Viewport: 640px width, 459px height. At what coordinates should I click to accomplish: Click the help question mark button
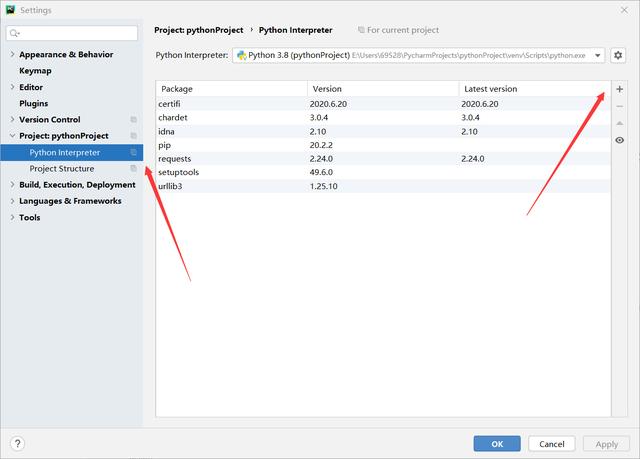click(18, 443)
